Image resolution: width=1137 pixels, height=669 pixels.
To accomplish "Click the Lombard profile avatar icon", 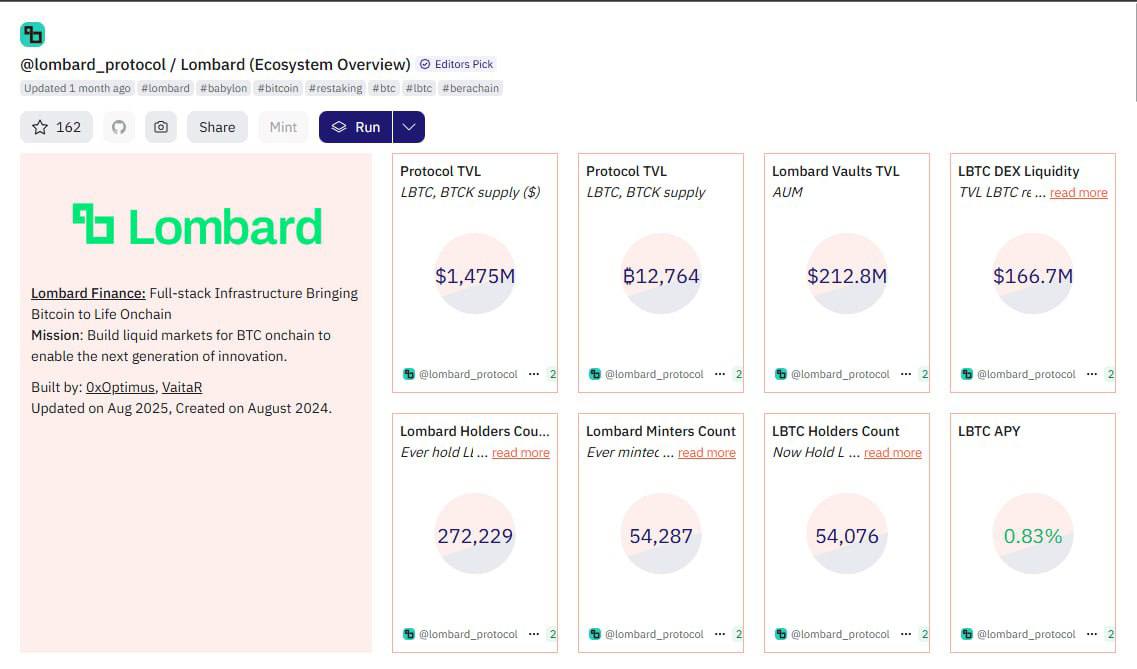I will pos(32,35).
